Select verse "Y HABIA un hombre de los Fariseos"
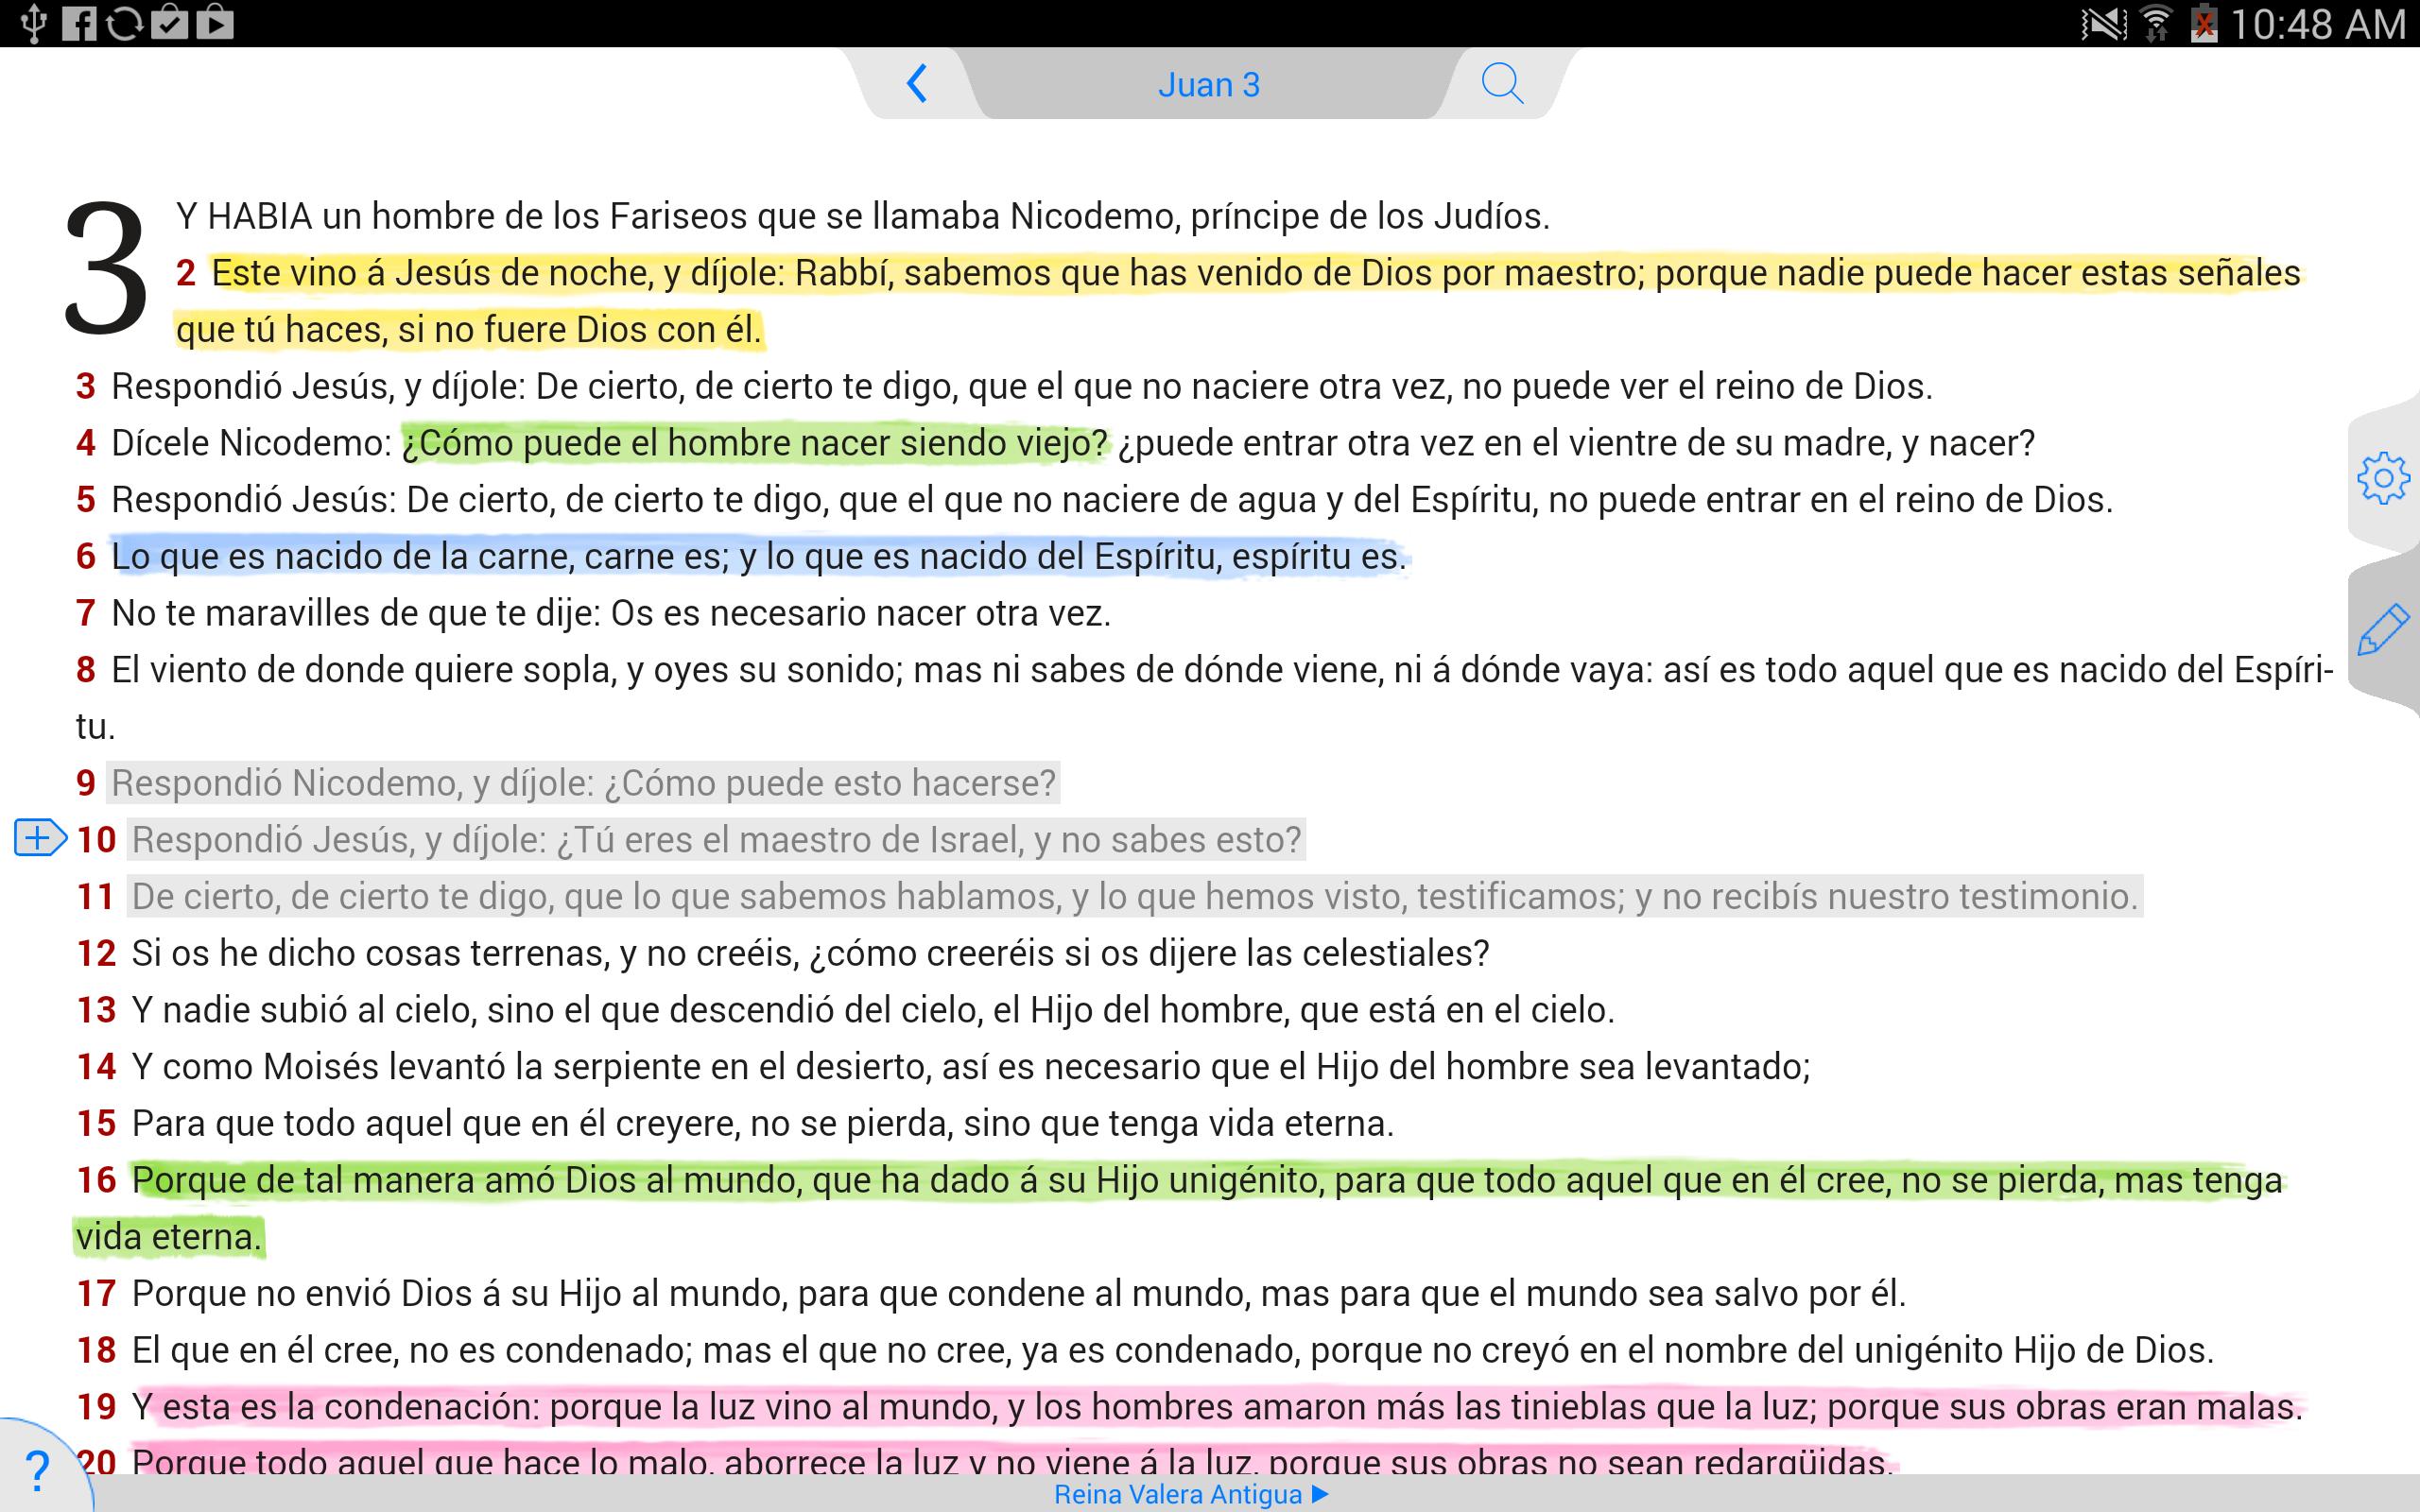Image resolution: width=2420 pixels, height=1512 pixels. (x=863, y=216)
